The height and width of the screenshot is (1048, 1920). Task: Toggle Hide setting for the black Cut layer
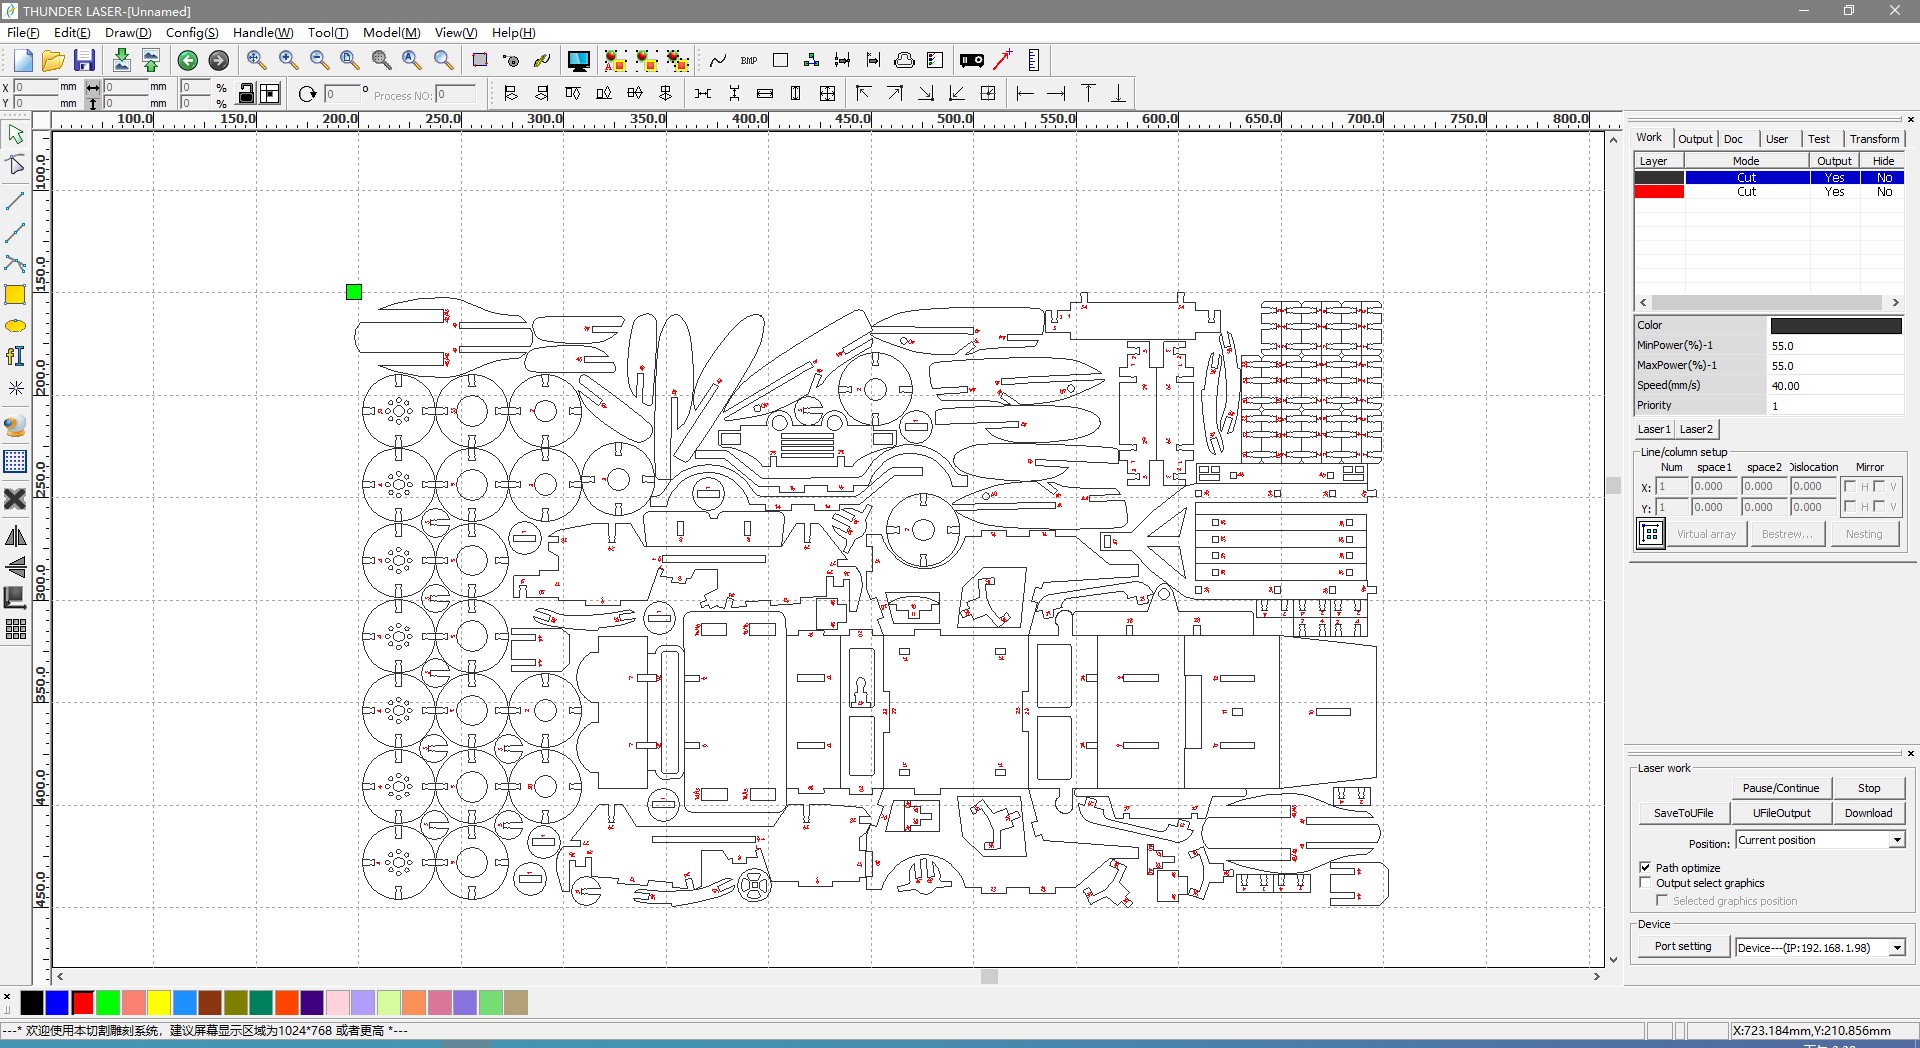[1885, 177]
